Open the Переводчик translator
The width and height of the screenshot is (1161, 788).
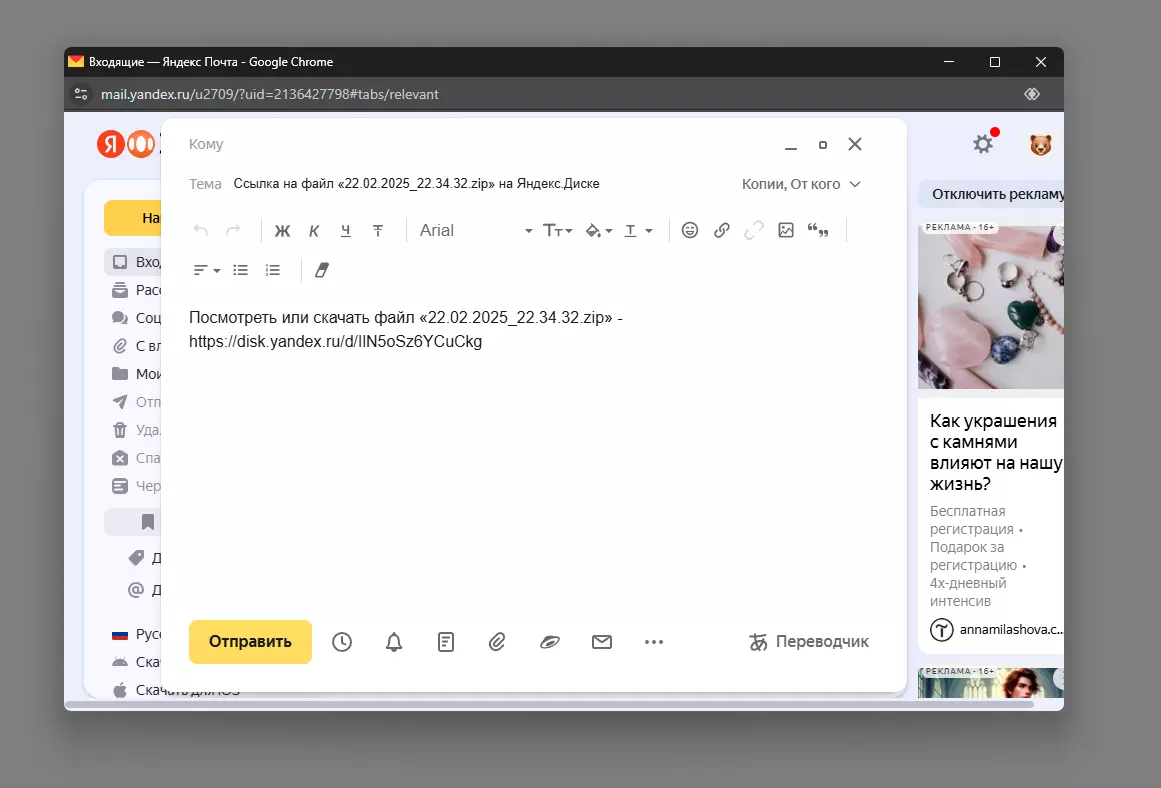(809, 642)
